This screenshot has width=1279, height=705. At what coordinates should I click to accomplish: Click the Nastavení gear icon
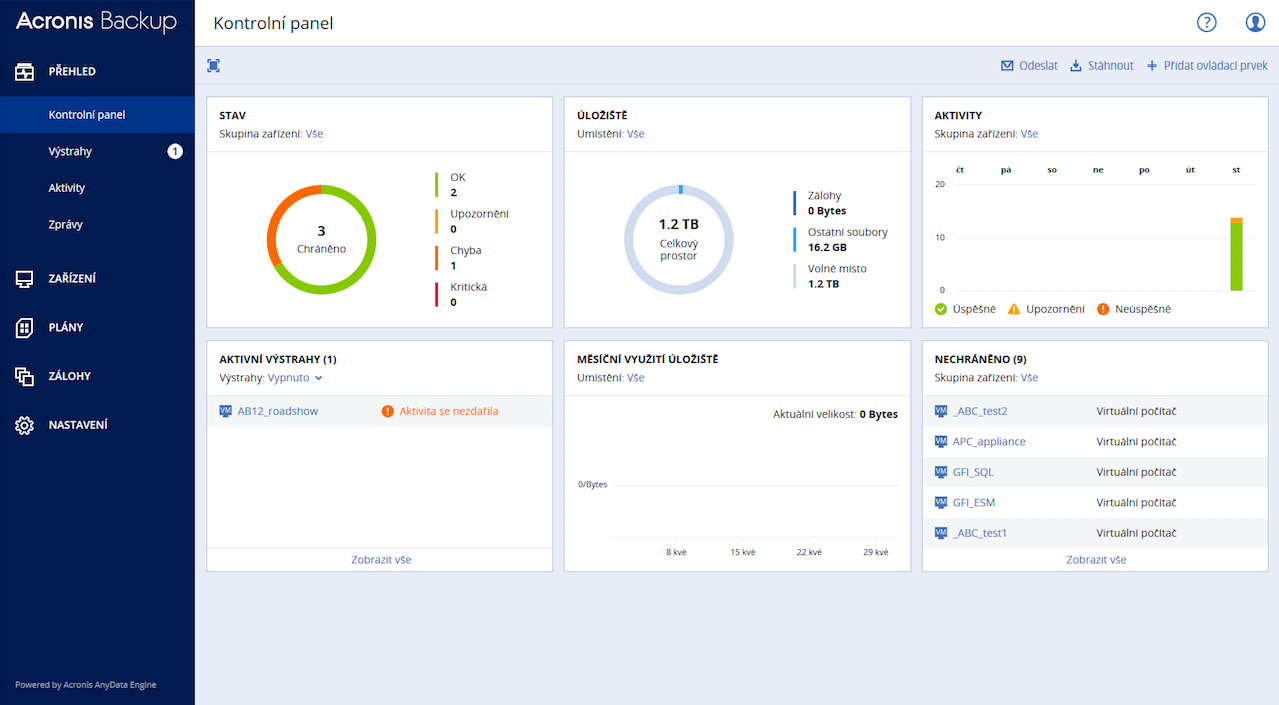tap(25, 425)
